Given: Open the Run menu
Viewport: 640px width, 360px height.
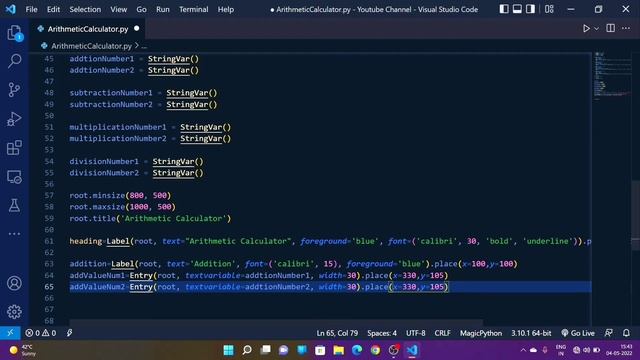Looking at the screenshot, I should [162, 9].
